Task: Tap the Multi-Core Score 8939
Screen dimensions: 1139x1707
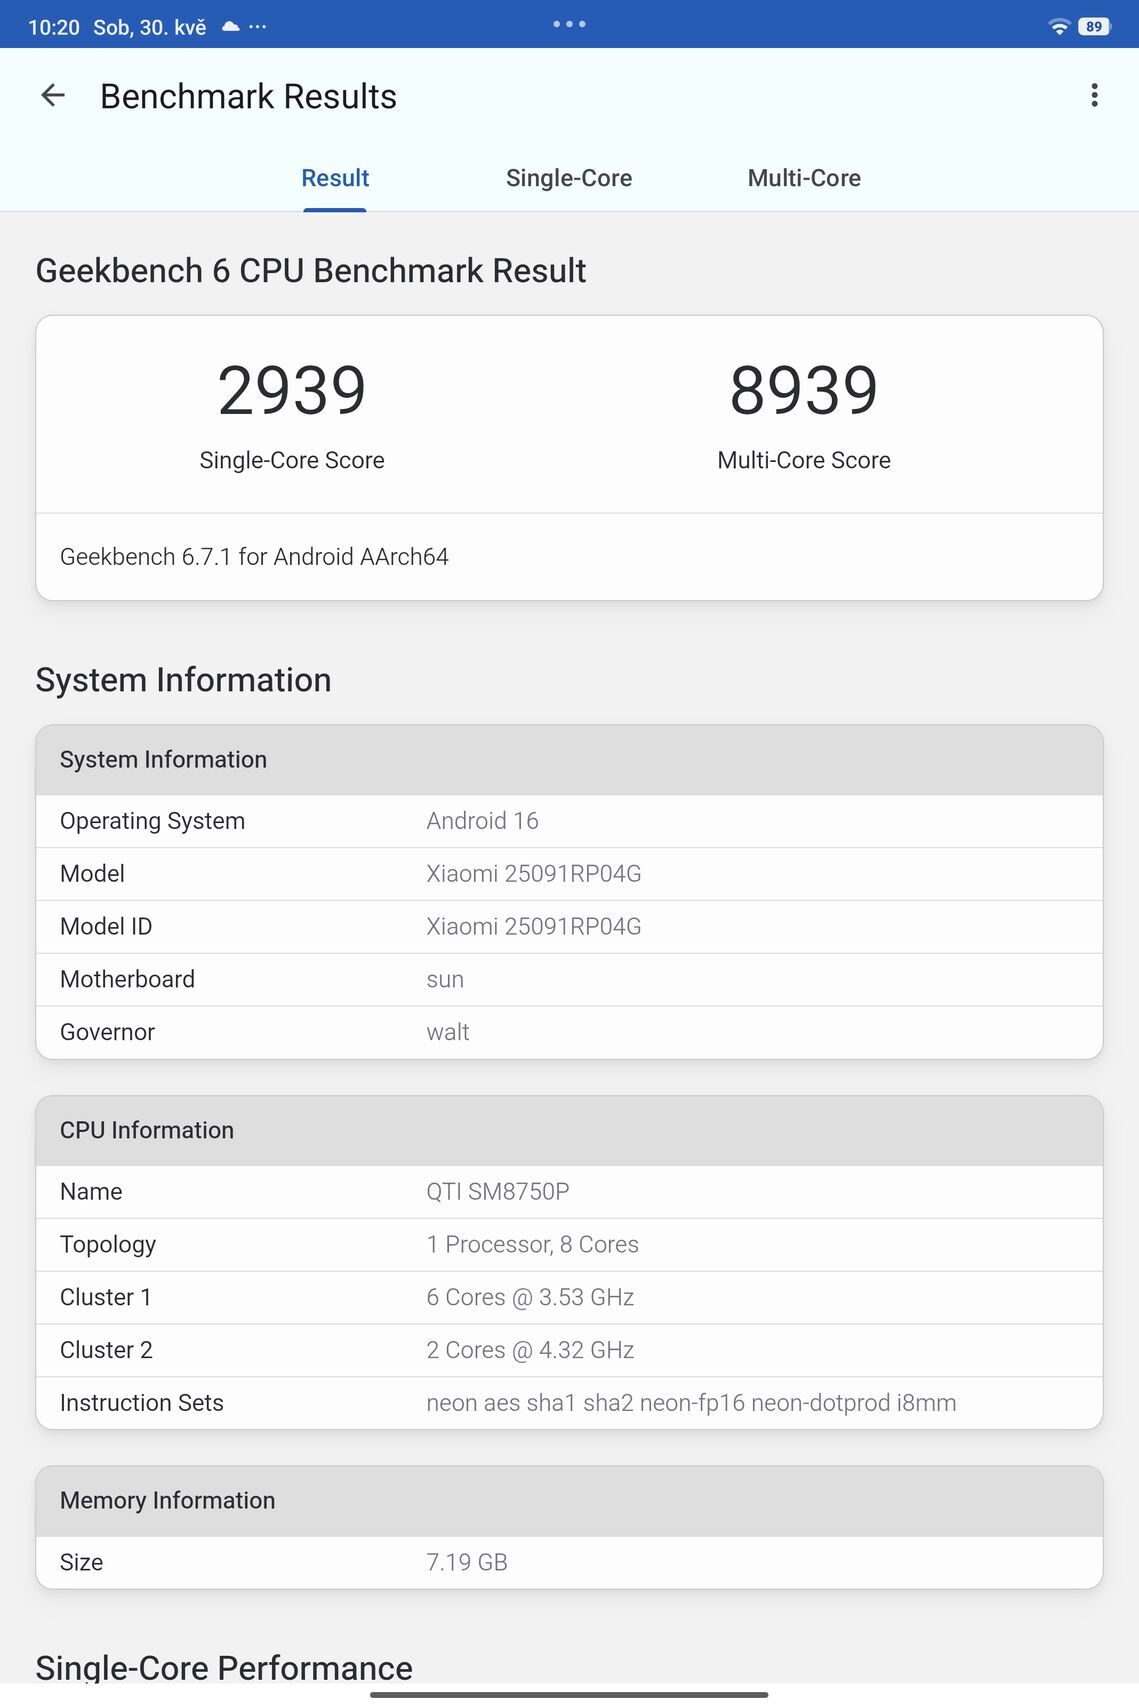Action: (804, 390)
